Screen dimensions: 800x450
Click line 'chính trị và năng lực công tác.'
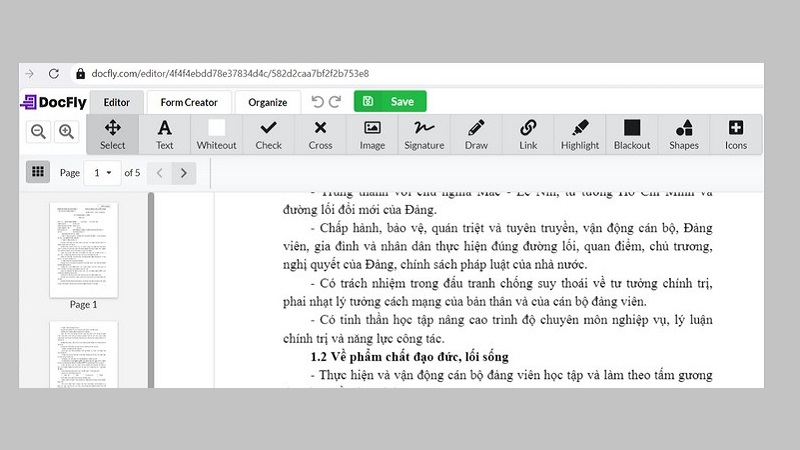coord(364,338)
